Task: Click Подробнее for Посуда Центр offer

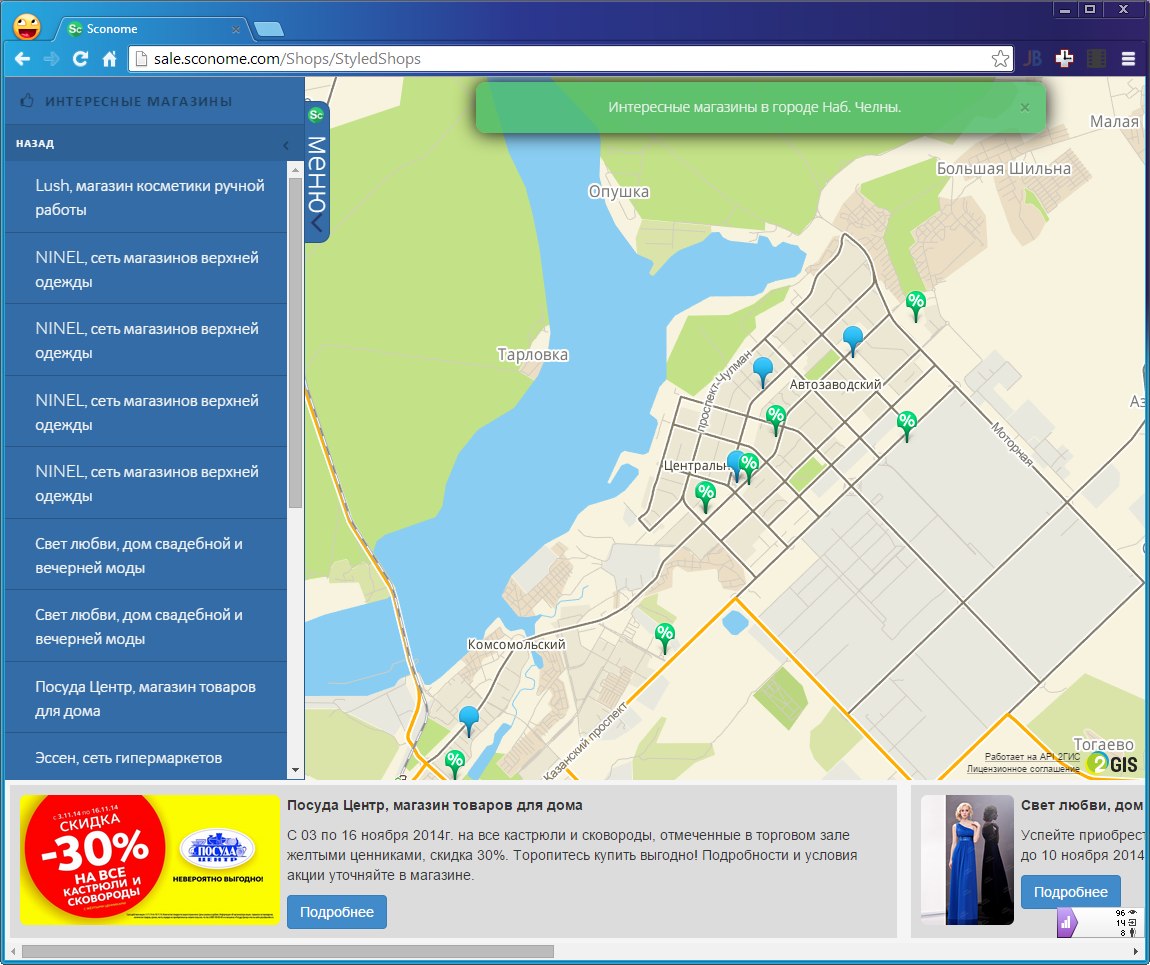Action: 337,912
